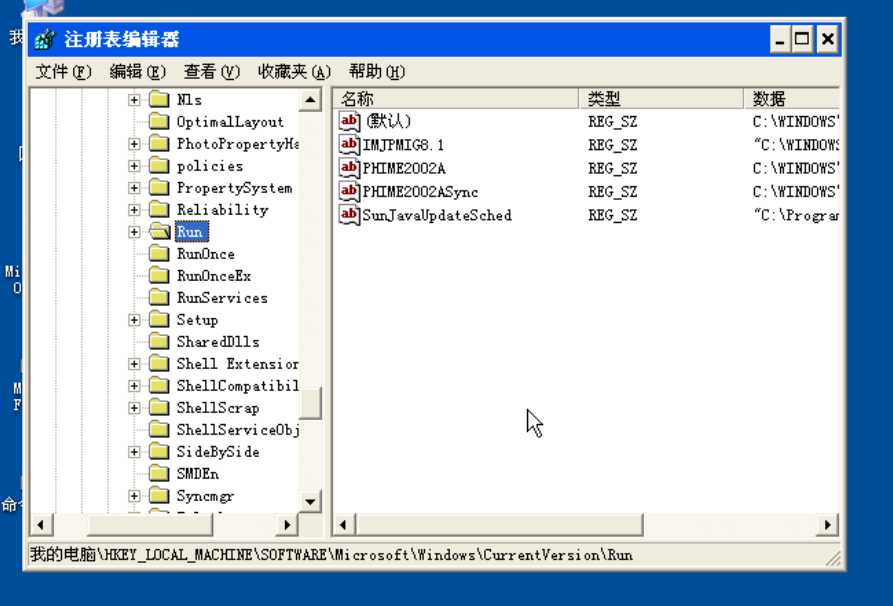
Task: Select the SharedDlls key label
Action: 218,342
